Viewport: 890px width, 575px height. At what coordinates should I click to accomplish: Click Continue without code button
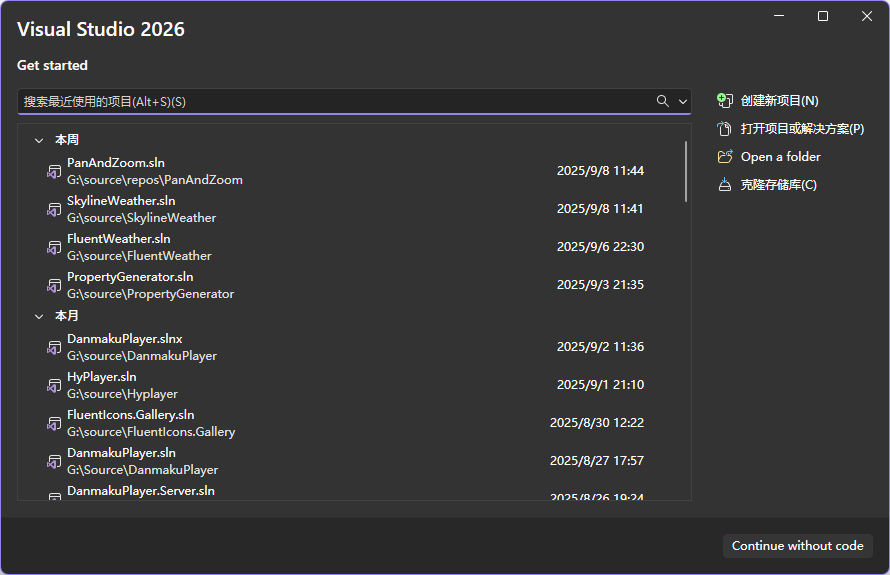797,546
